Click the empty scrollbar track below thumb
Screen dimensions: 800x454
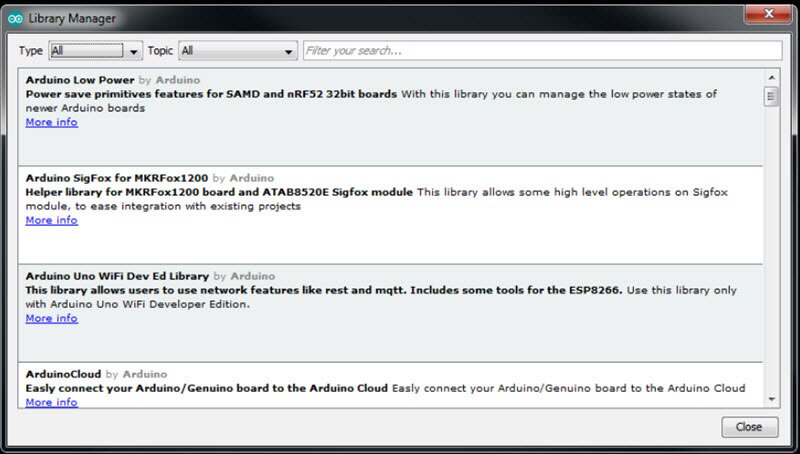(x=771, y=250)
